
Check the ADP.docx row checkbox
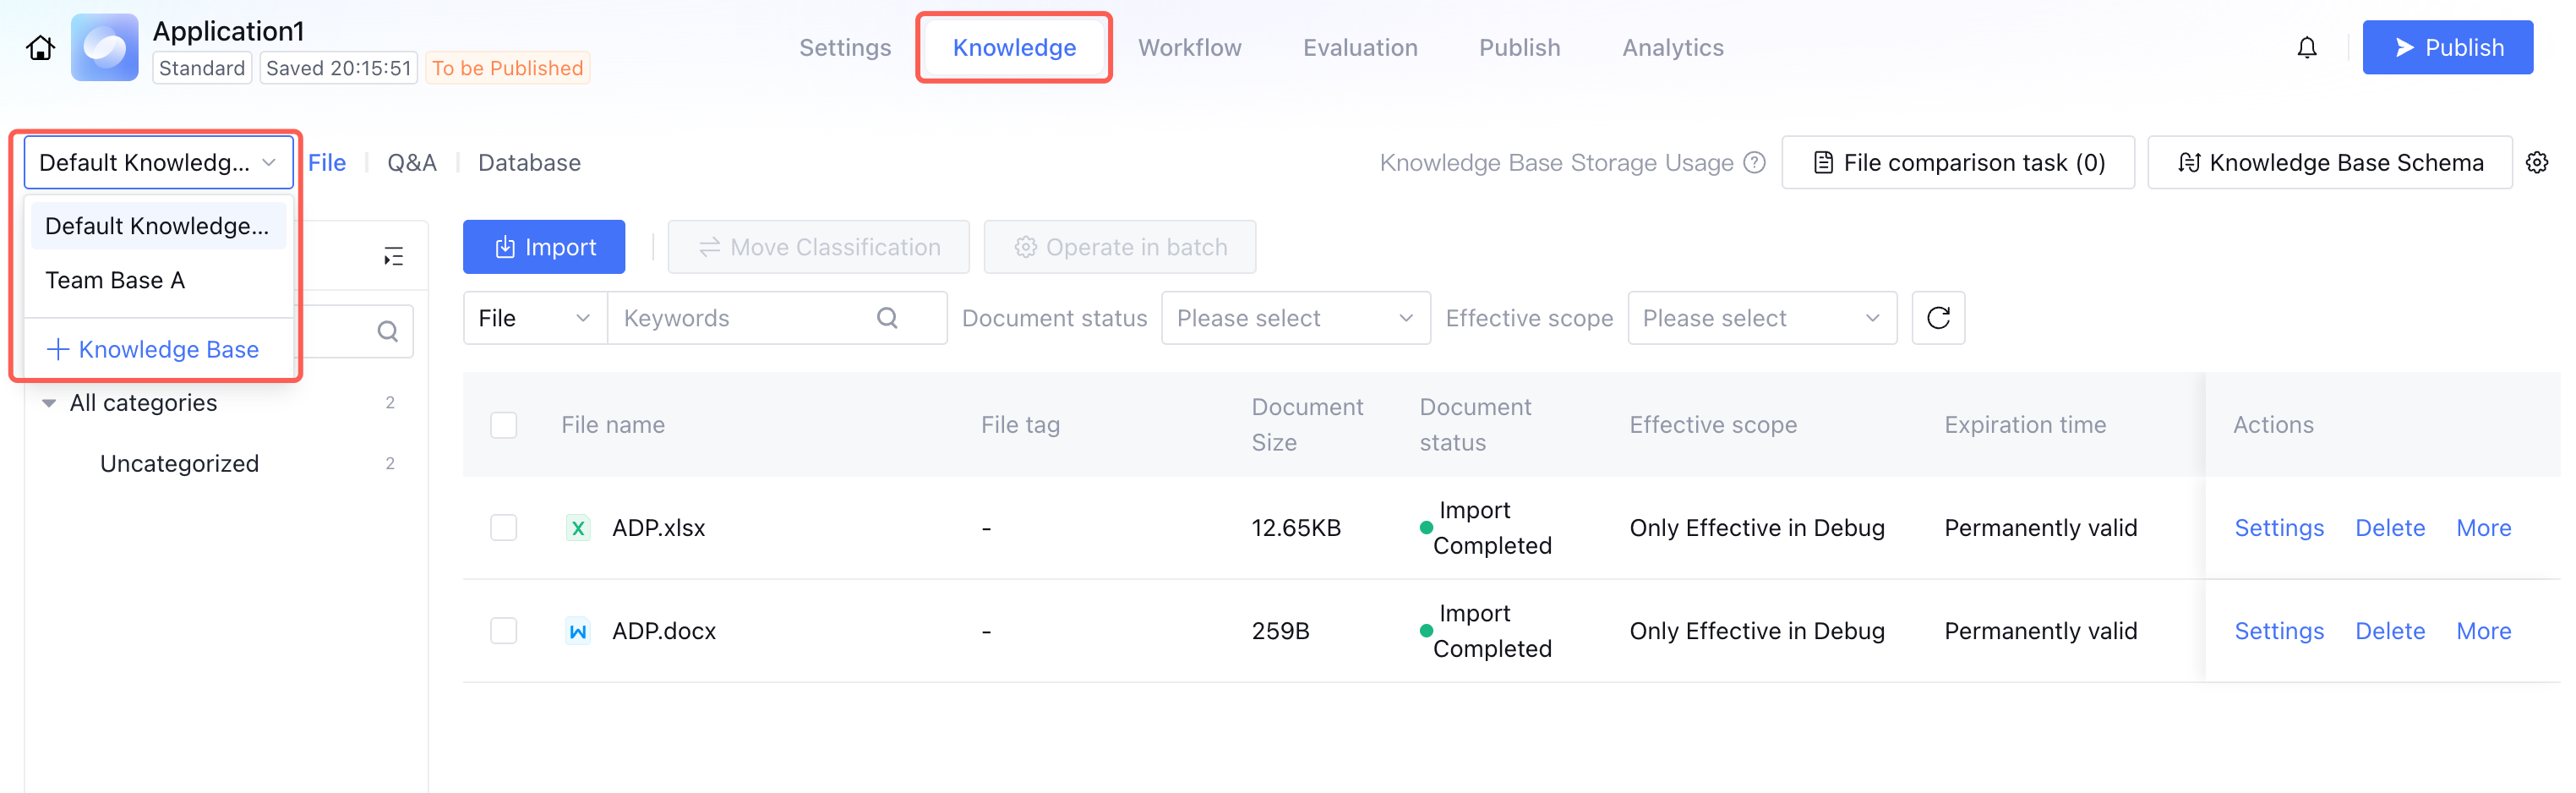click(x=504, y=631)
